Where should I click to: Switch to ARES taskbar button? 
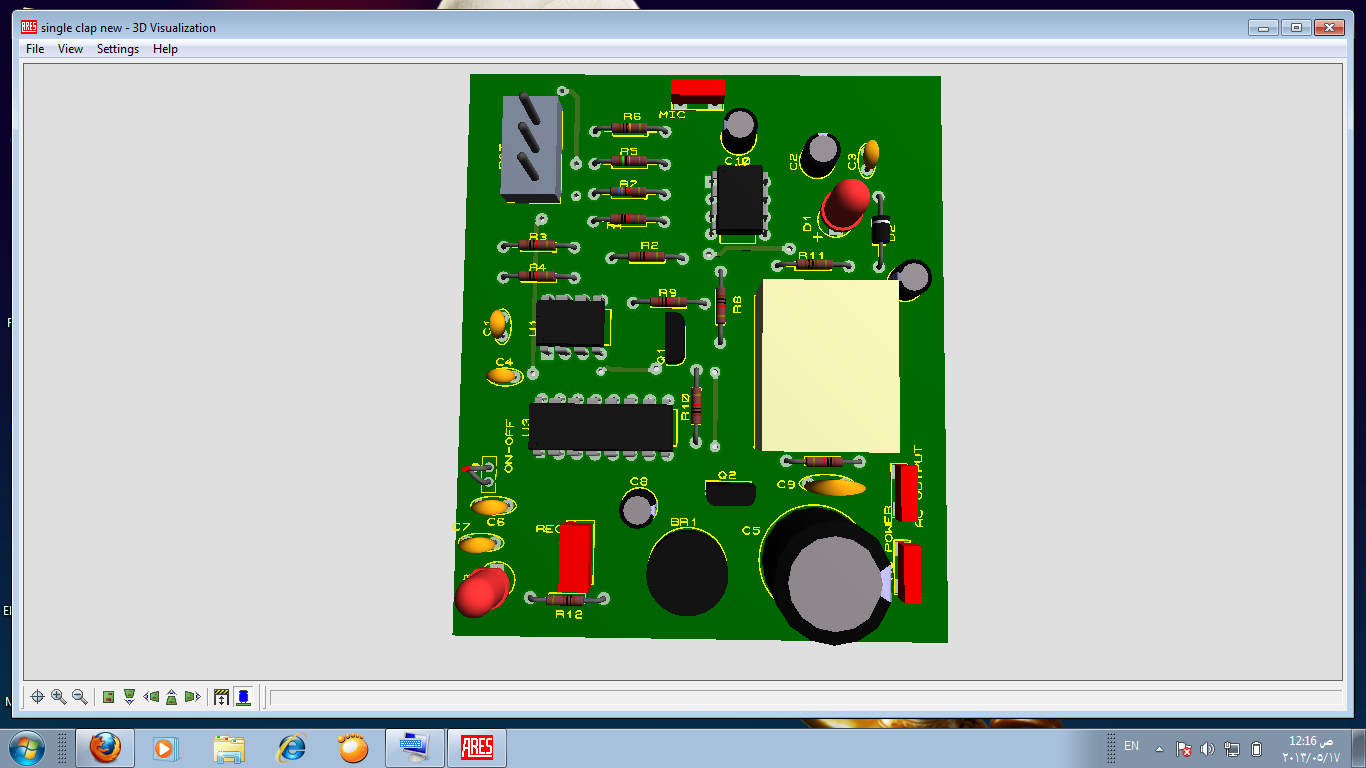(x=477, y=747)
